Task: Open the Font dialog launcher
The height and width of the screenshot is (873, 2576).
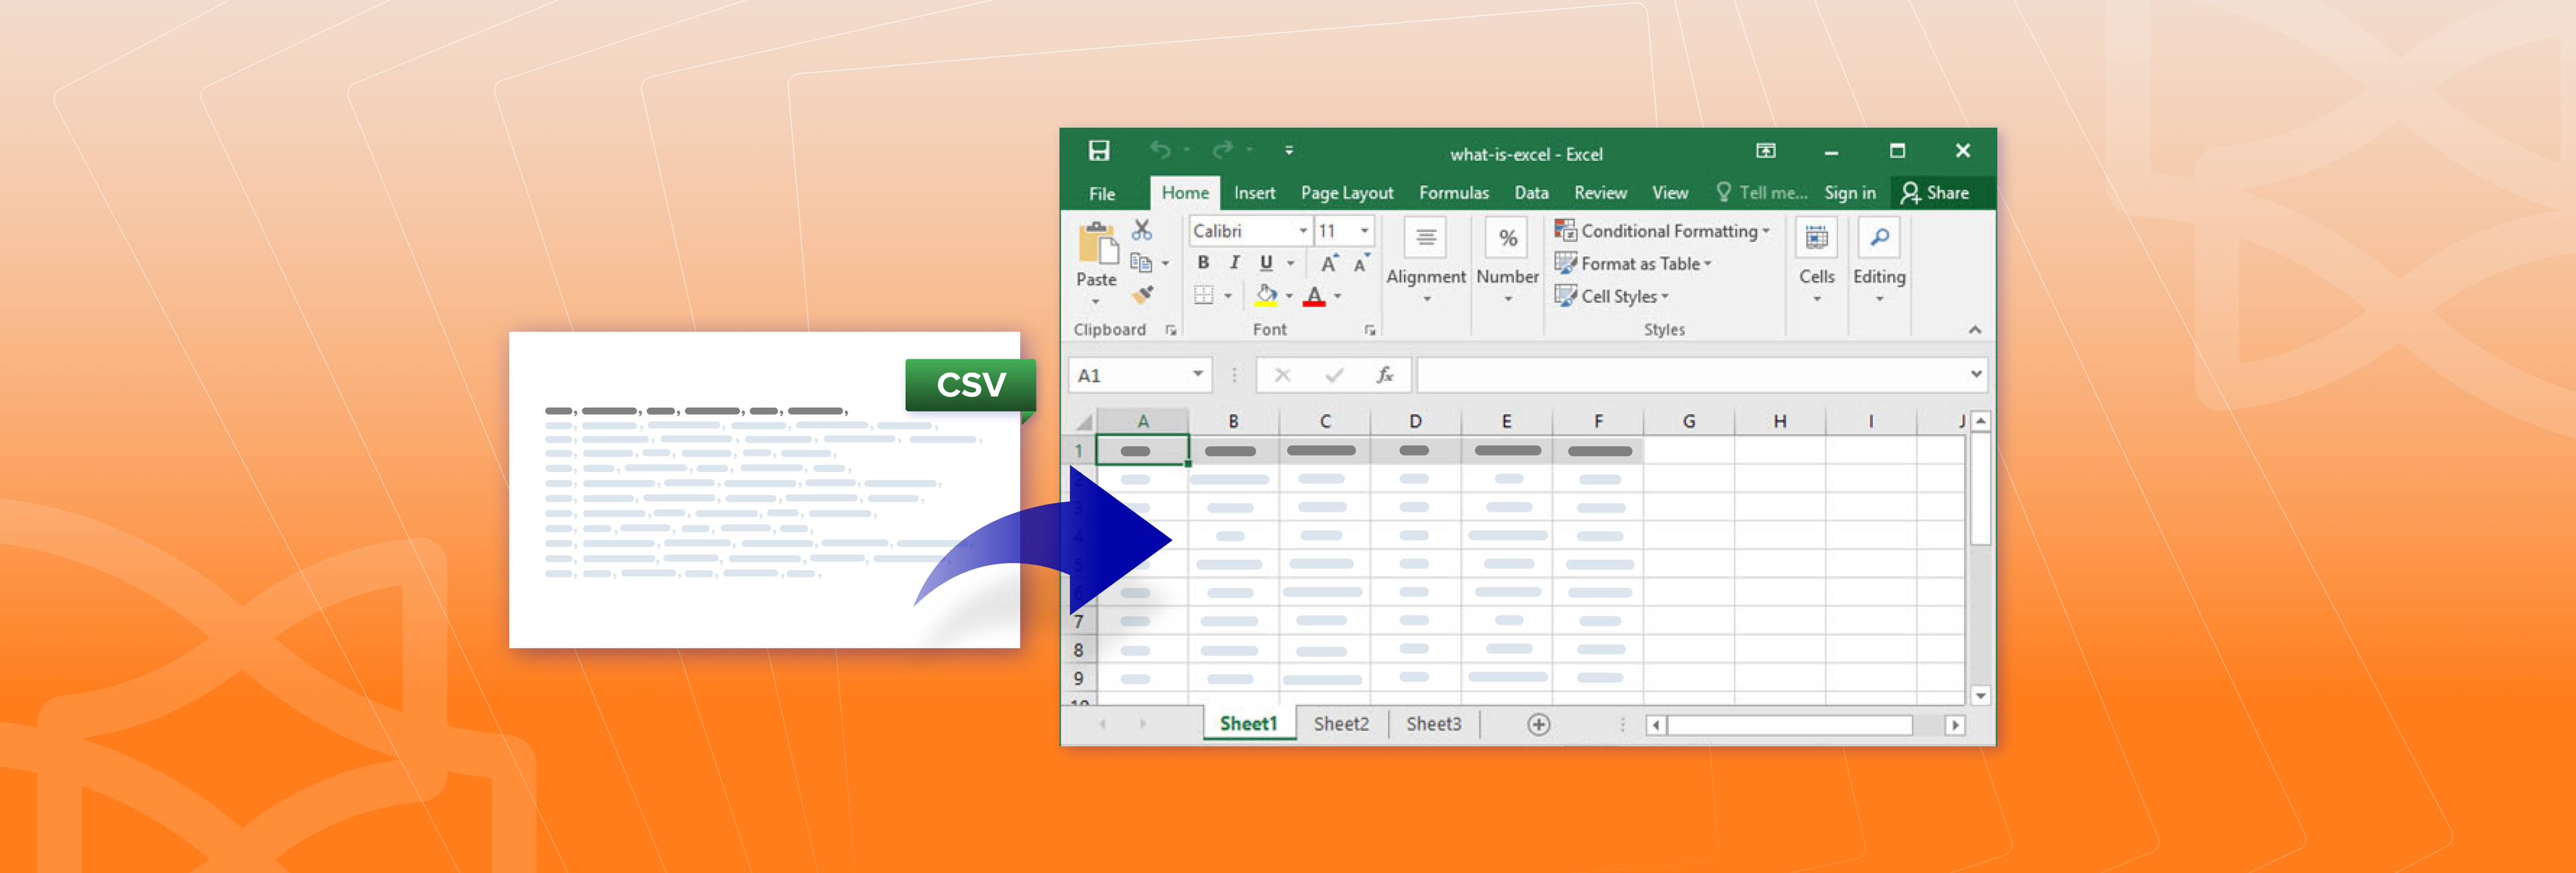Action: (1370, 330)
